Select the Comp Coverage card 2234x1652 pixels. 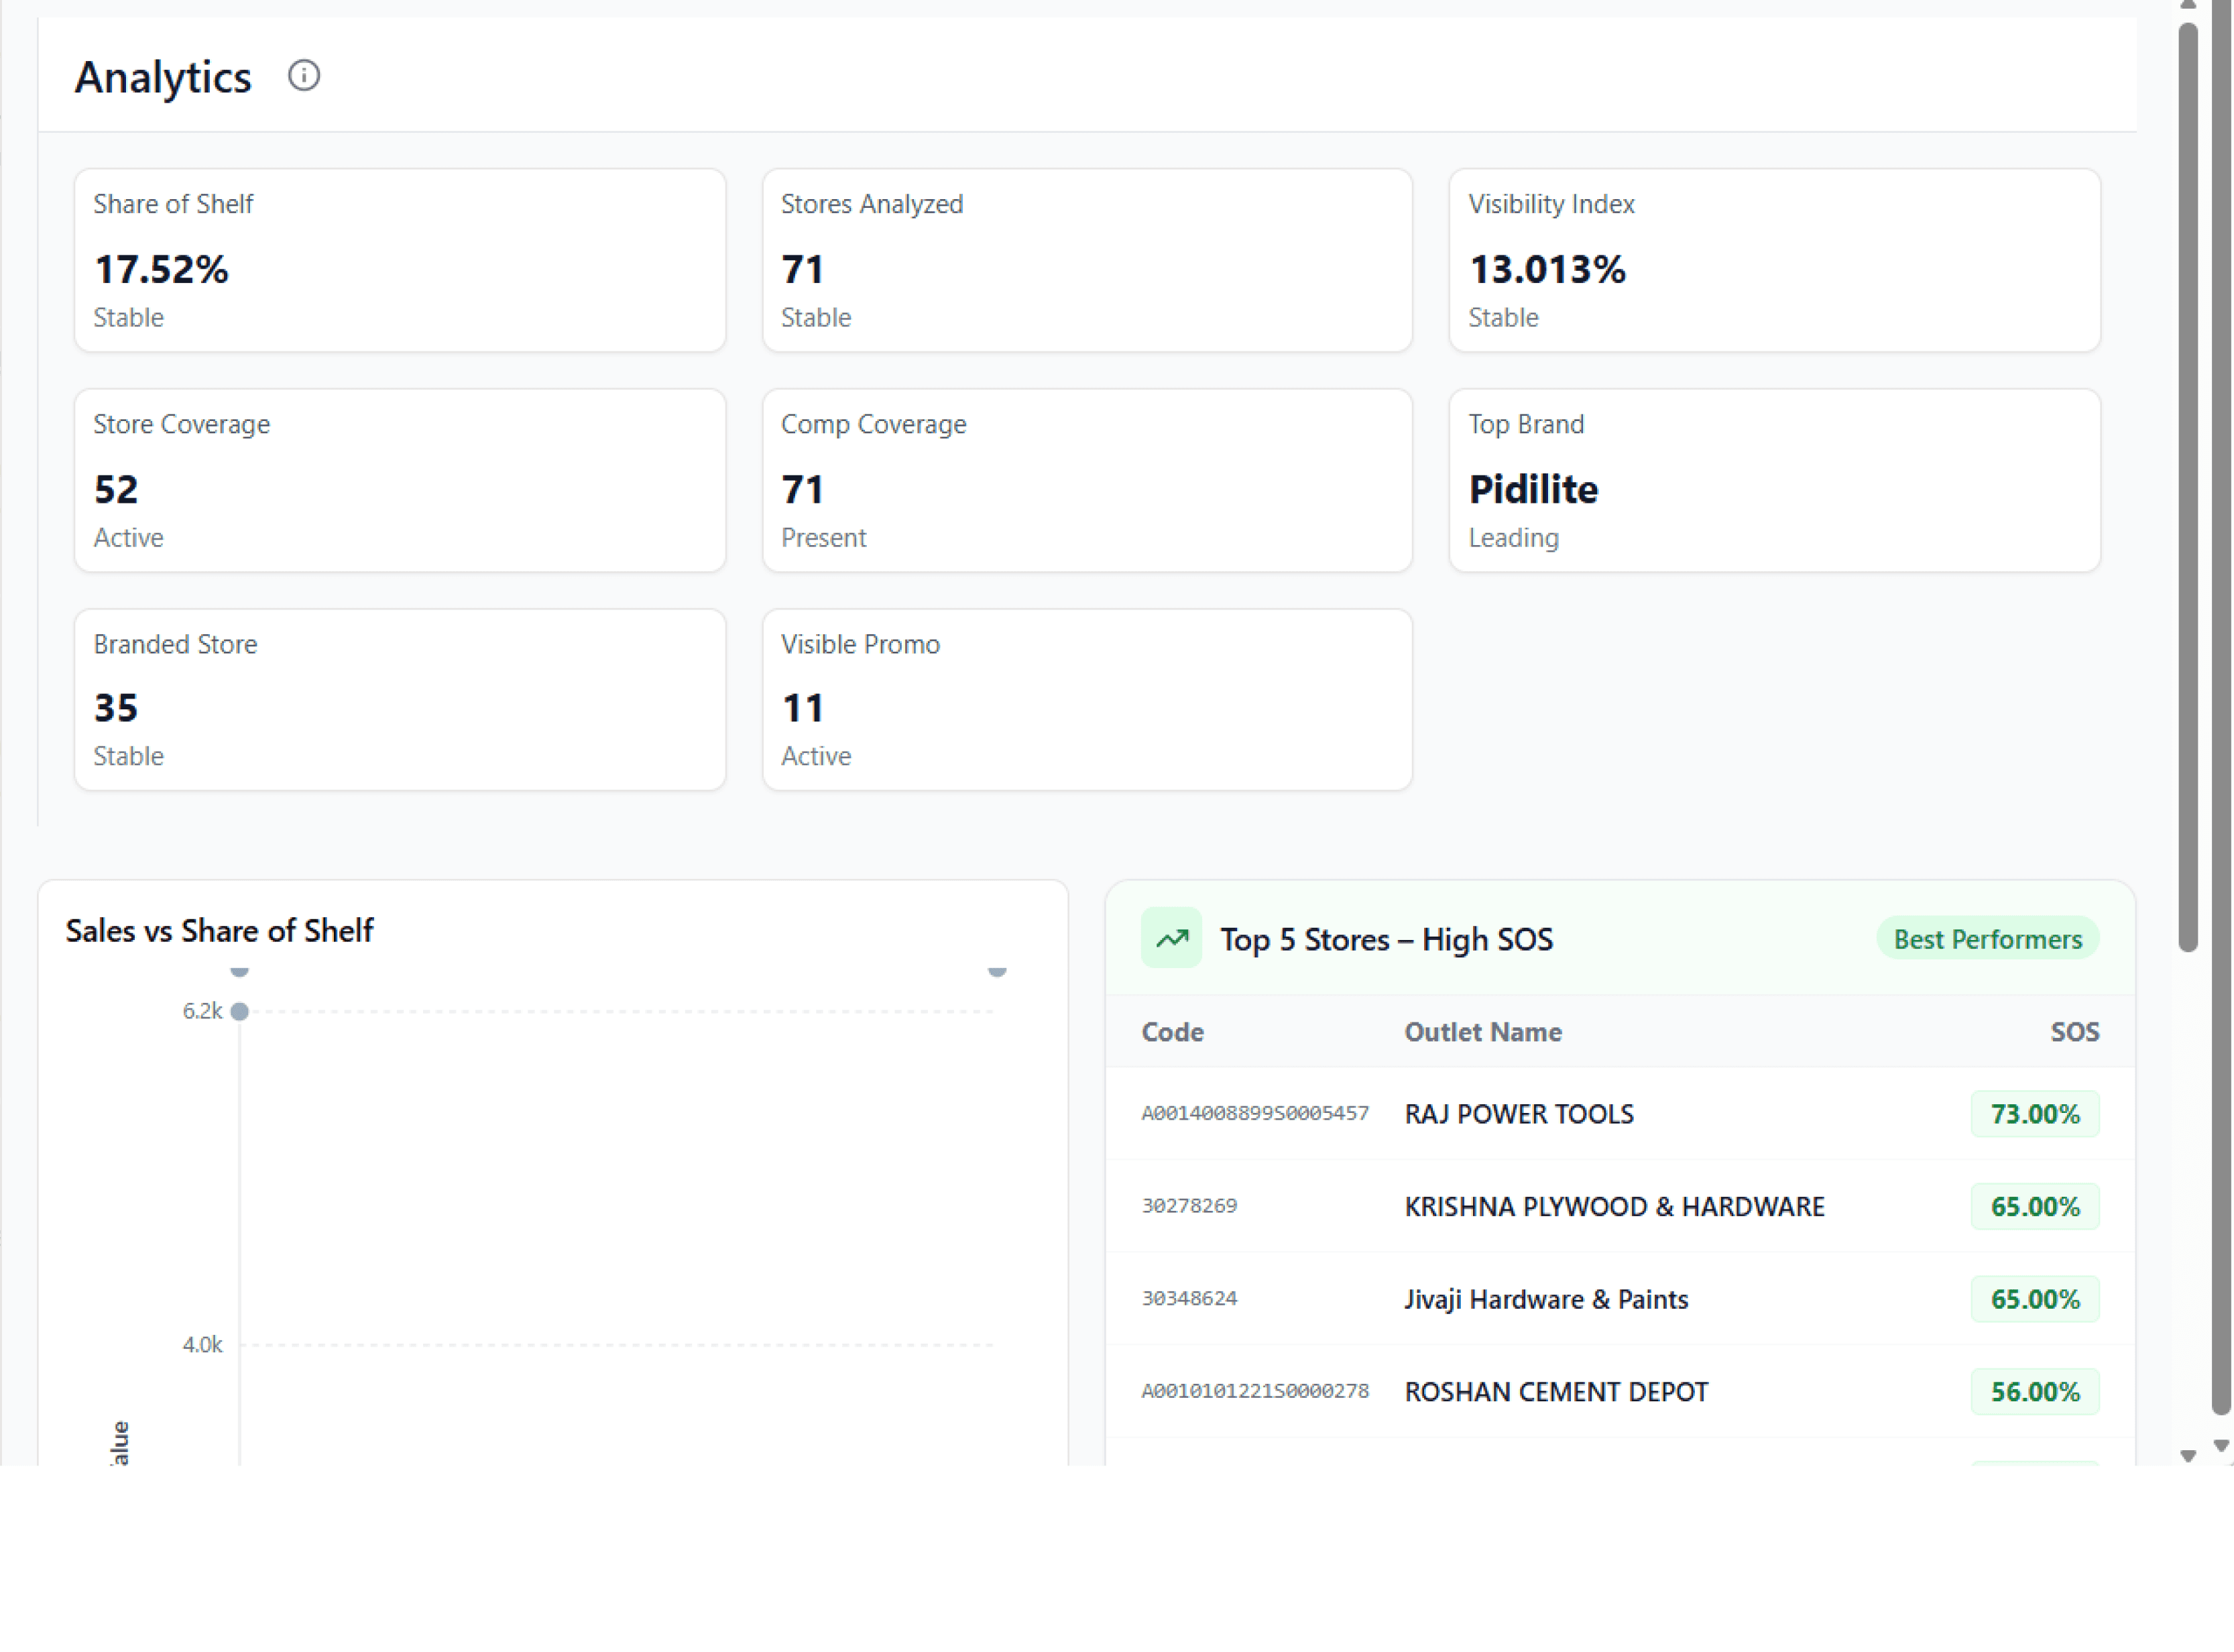(x=1086, y=480)
